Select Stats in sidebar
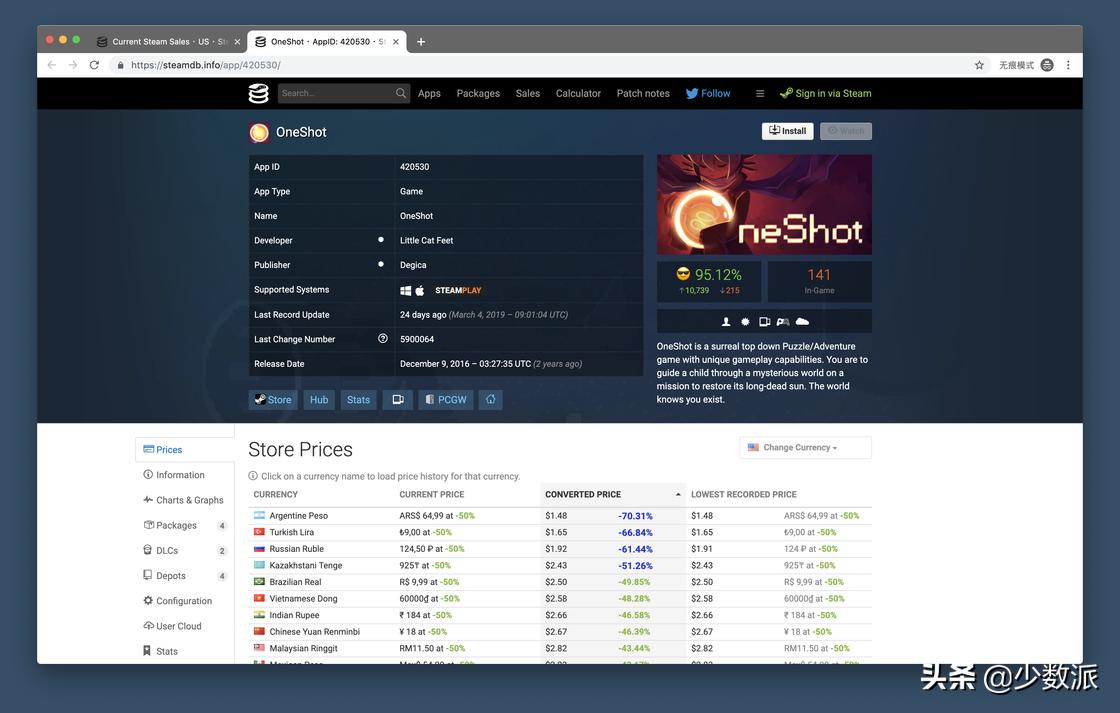The image size is (1120, 713). coord(184,652)
